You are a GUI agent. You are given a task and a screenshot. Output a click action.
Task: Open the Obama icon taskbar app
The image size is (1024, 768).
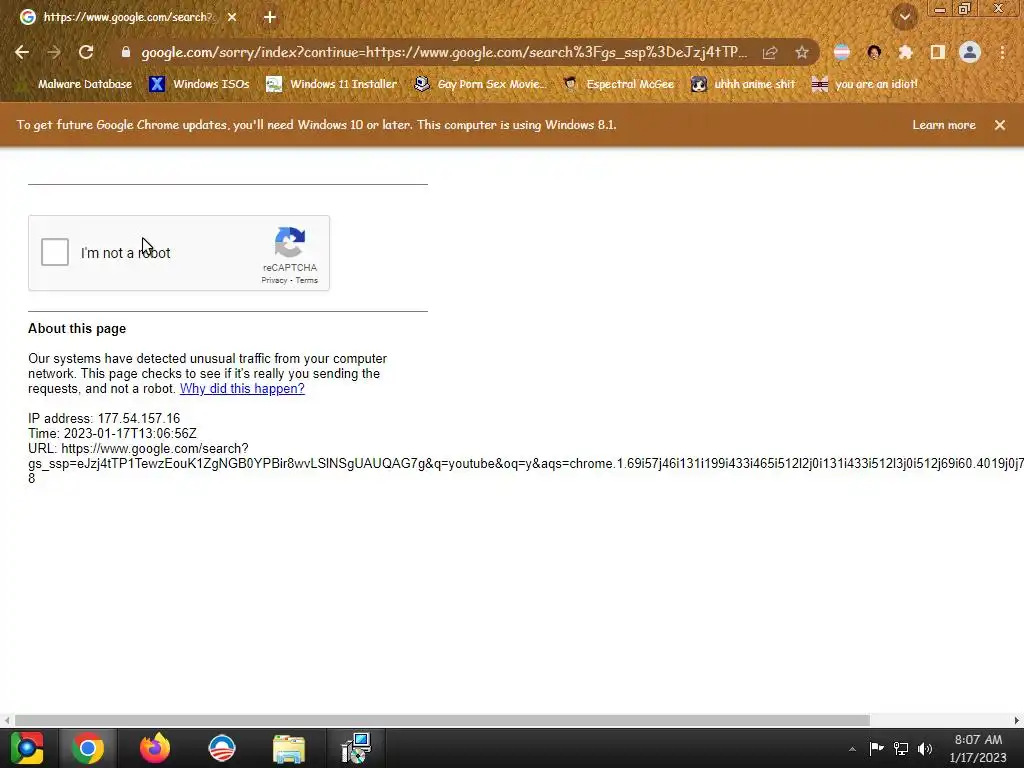tap(221, 748)
